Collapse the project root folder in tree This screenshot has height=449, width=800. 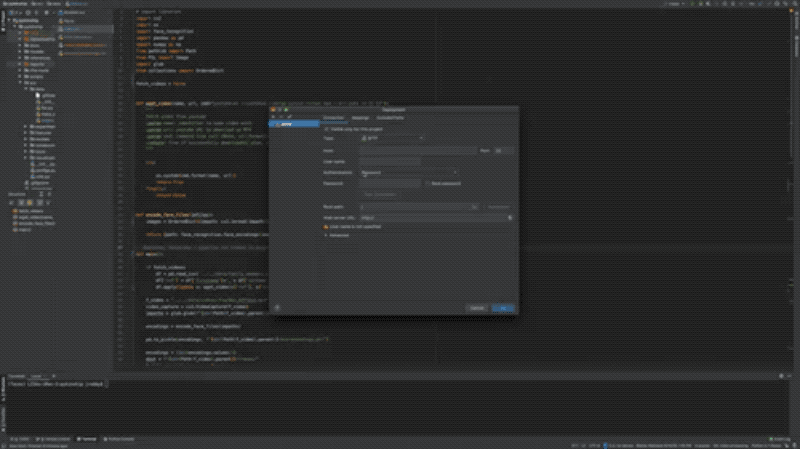pos(9,20)
